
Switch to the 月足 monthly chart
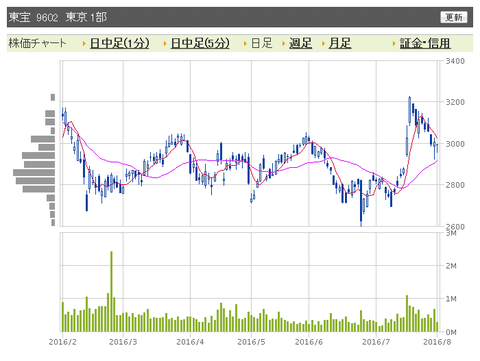[x=340, y=43]
